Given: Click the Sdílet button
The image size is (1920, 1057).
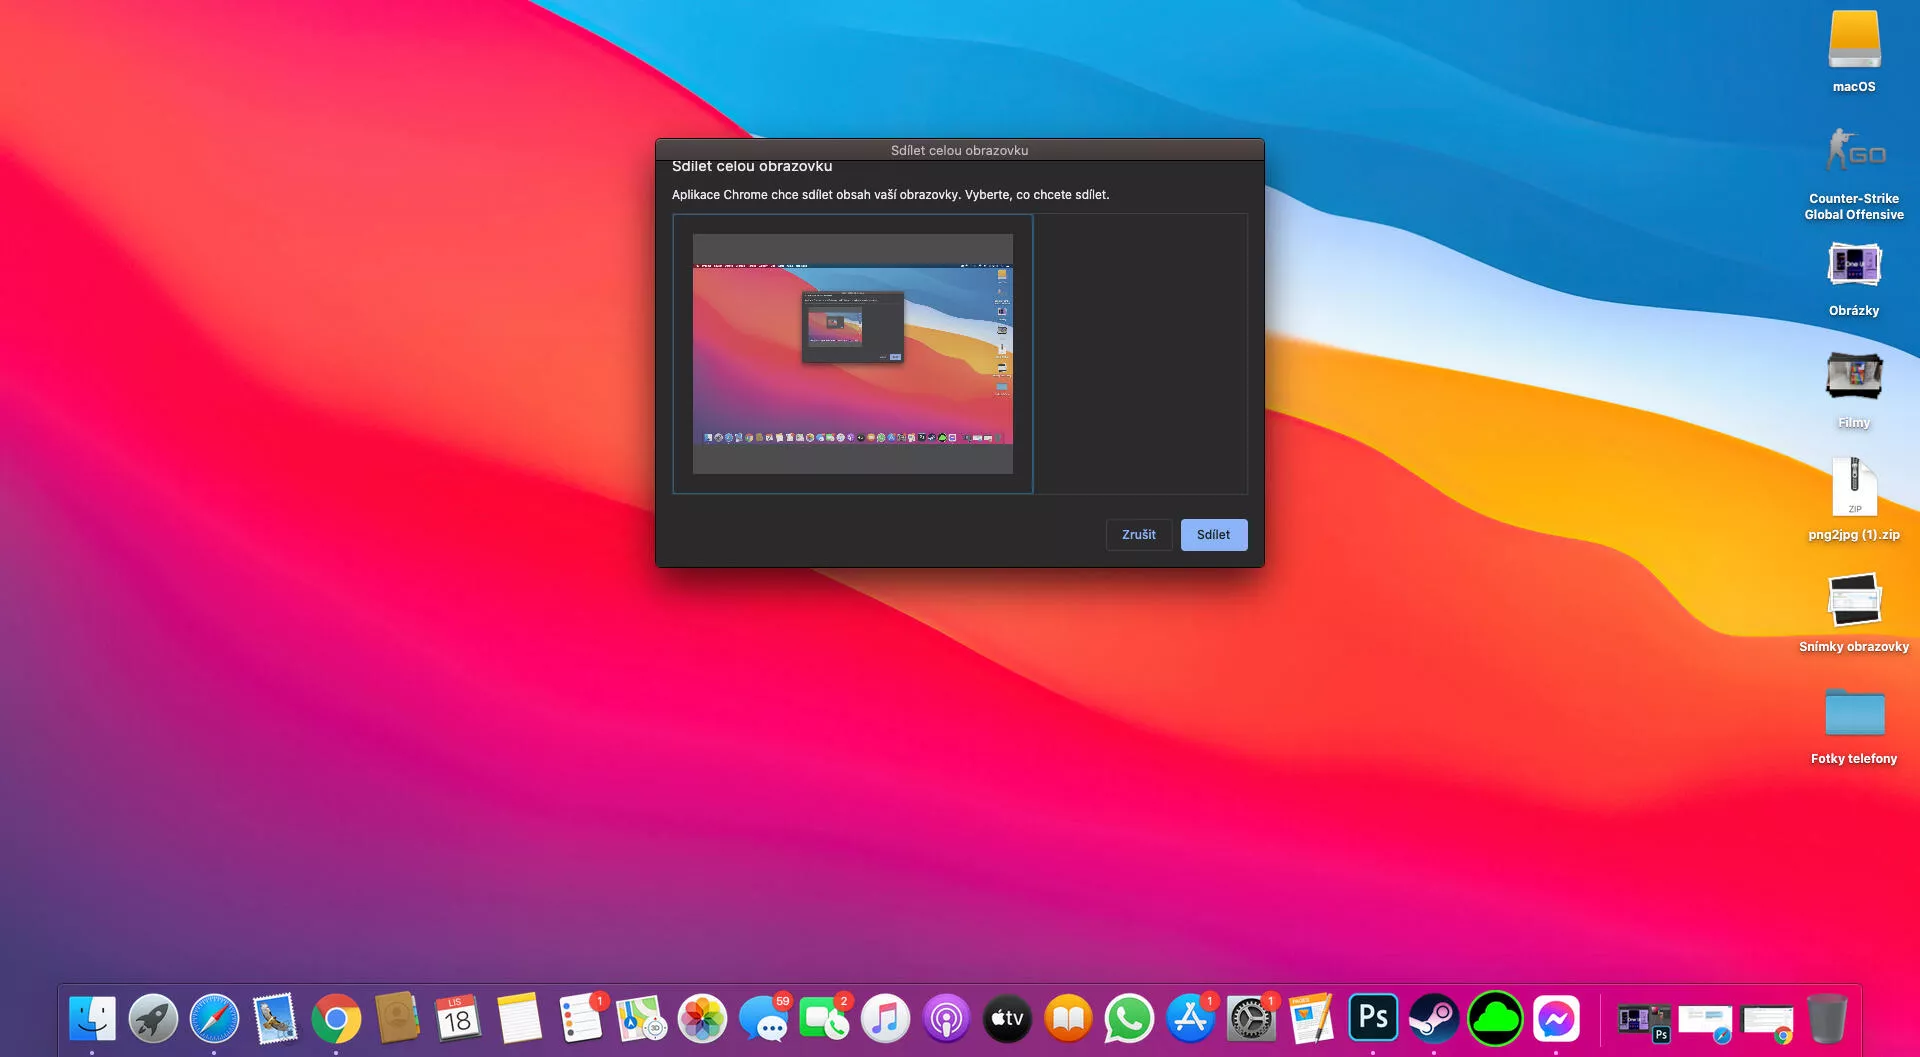Looking at the screenshot, I should coord(1213,535).
